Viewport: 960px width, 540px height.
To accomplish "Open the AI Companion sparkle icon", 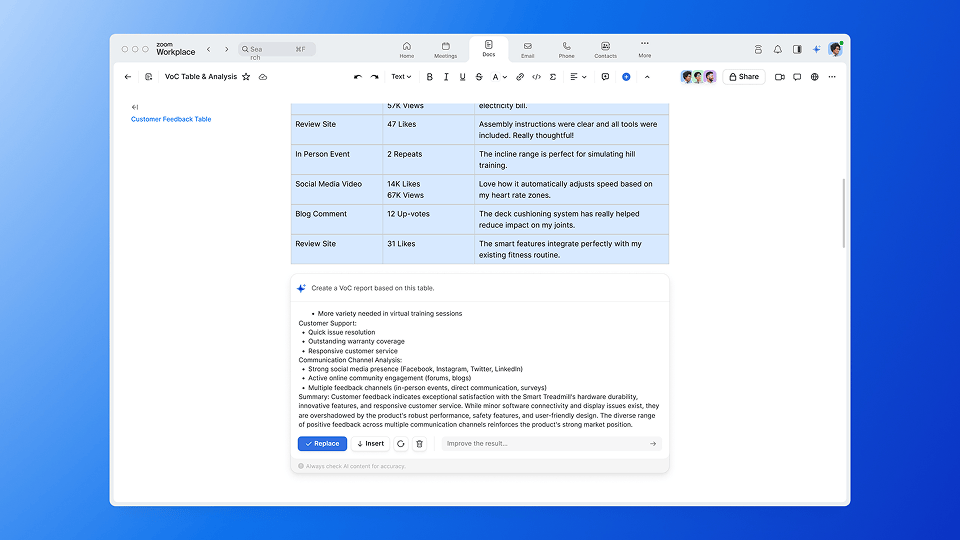I will (816, 49).
